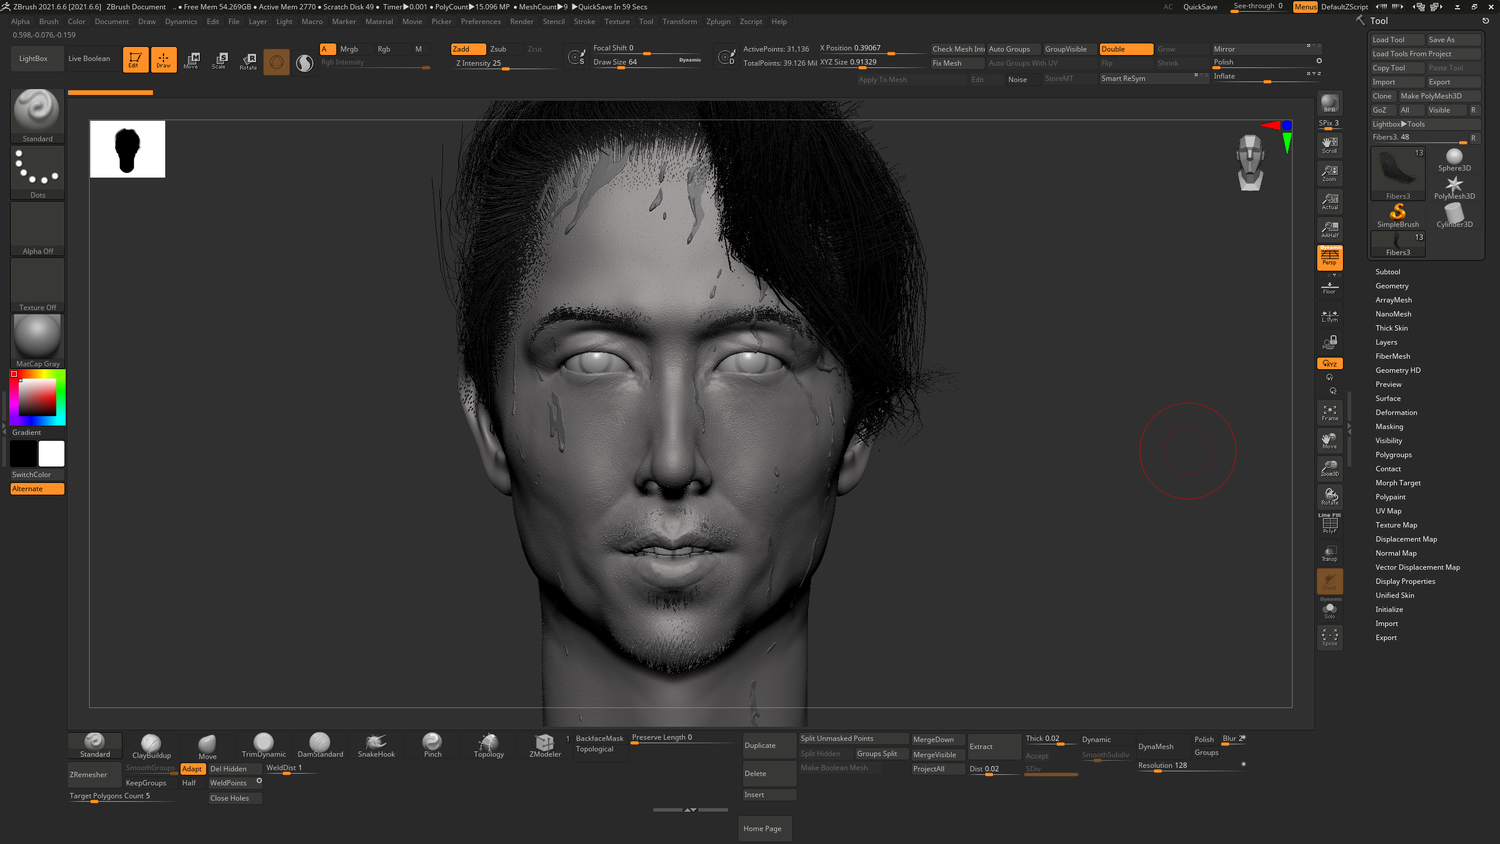Choose the DamStandard brush
The image size is (1500, 844).
point(320,745)
